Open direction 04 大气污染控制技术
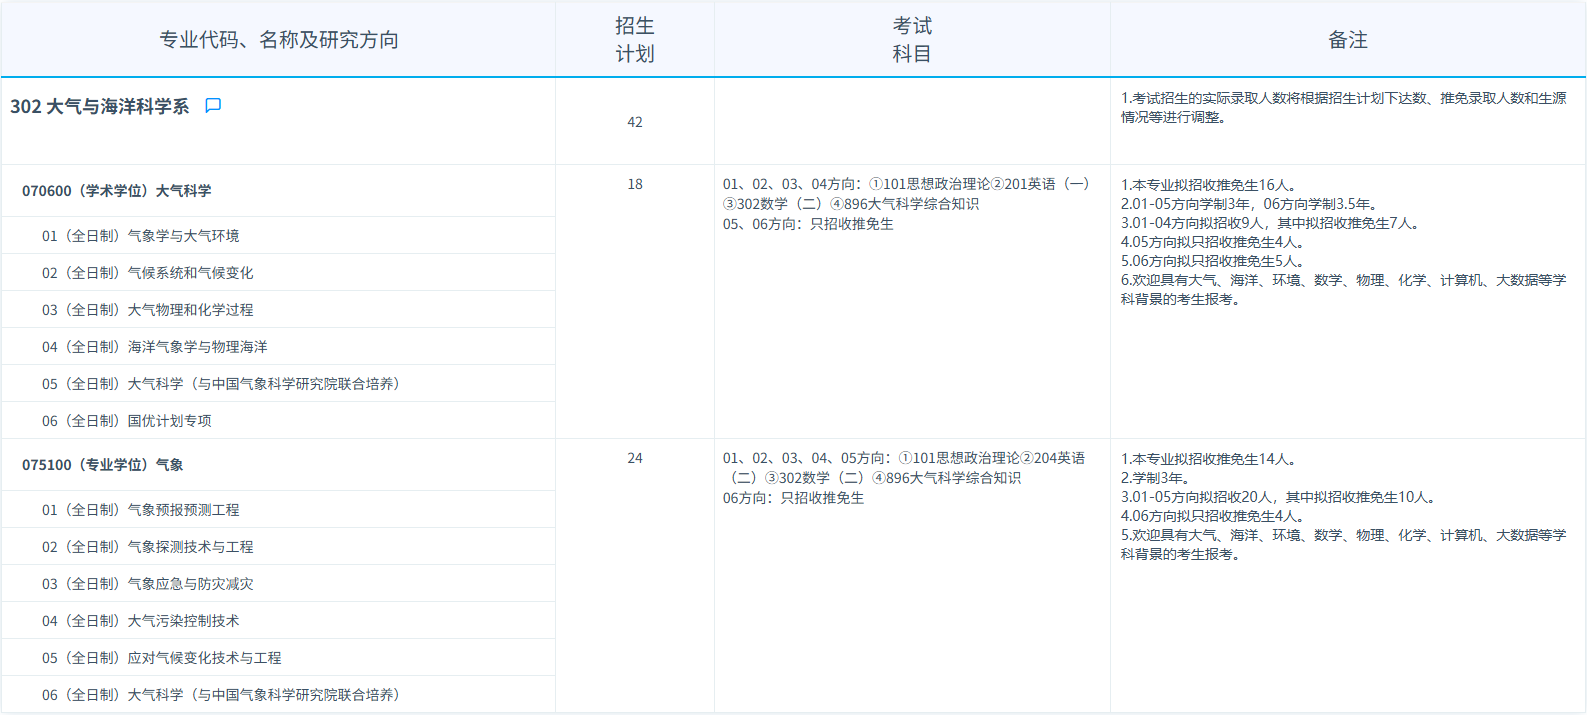This screenshot has height=715, width=1587. (x=140, y=621)
